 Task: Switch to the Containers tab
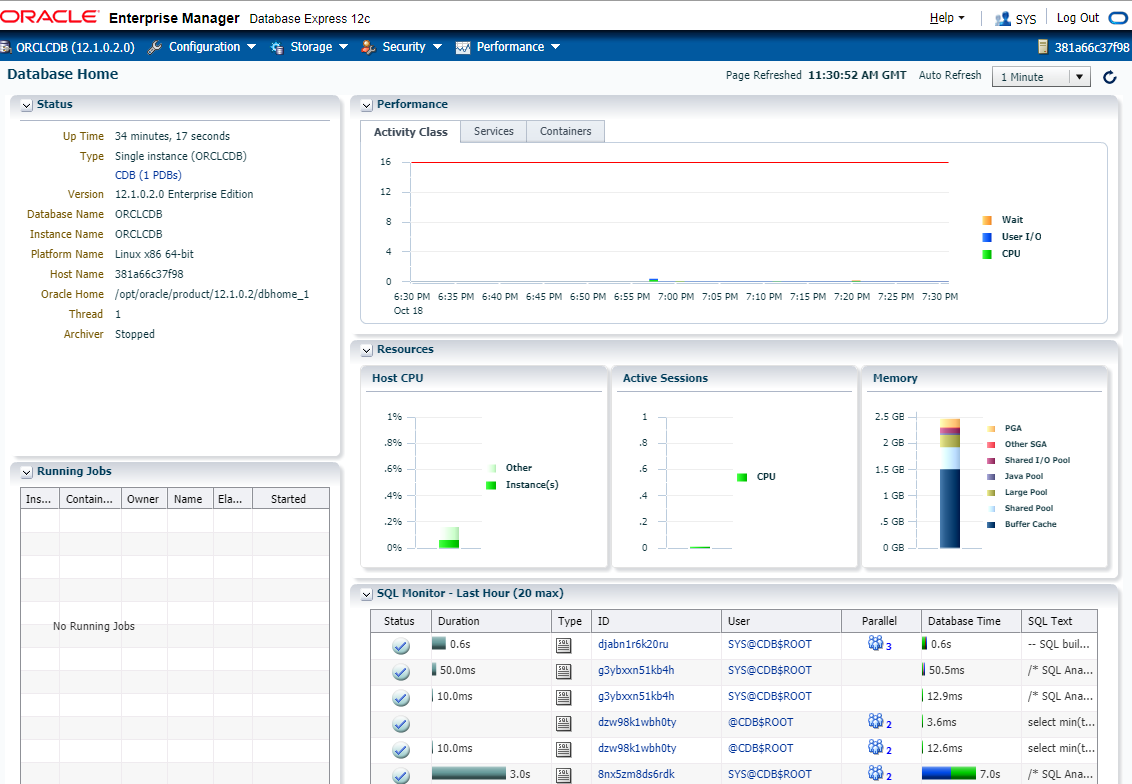[x=565, y=131]
